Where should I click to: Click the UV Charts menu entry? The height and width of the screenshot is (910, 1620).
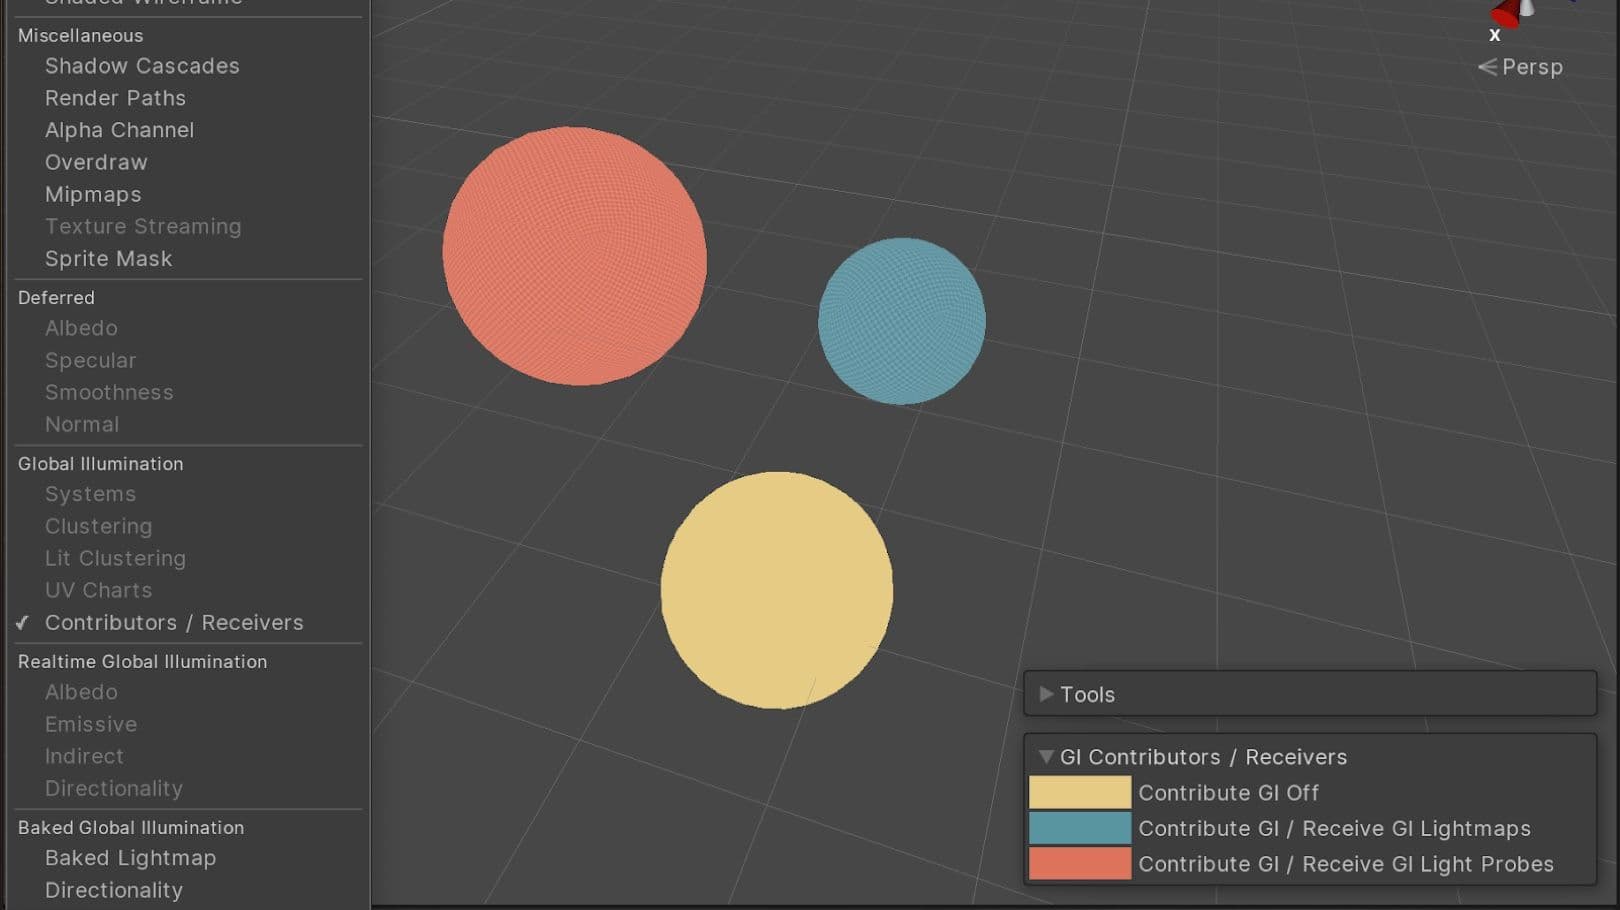click(x=98, y=590)
